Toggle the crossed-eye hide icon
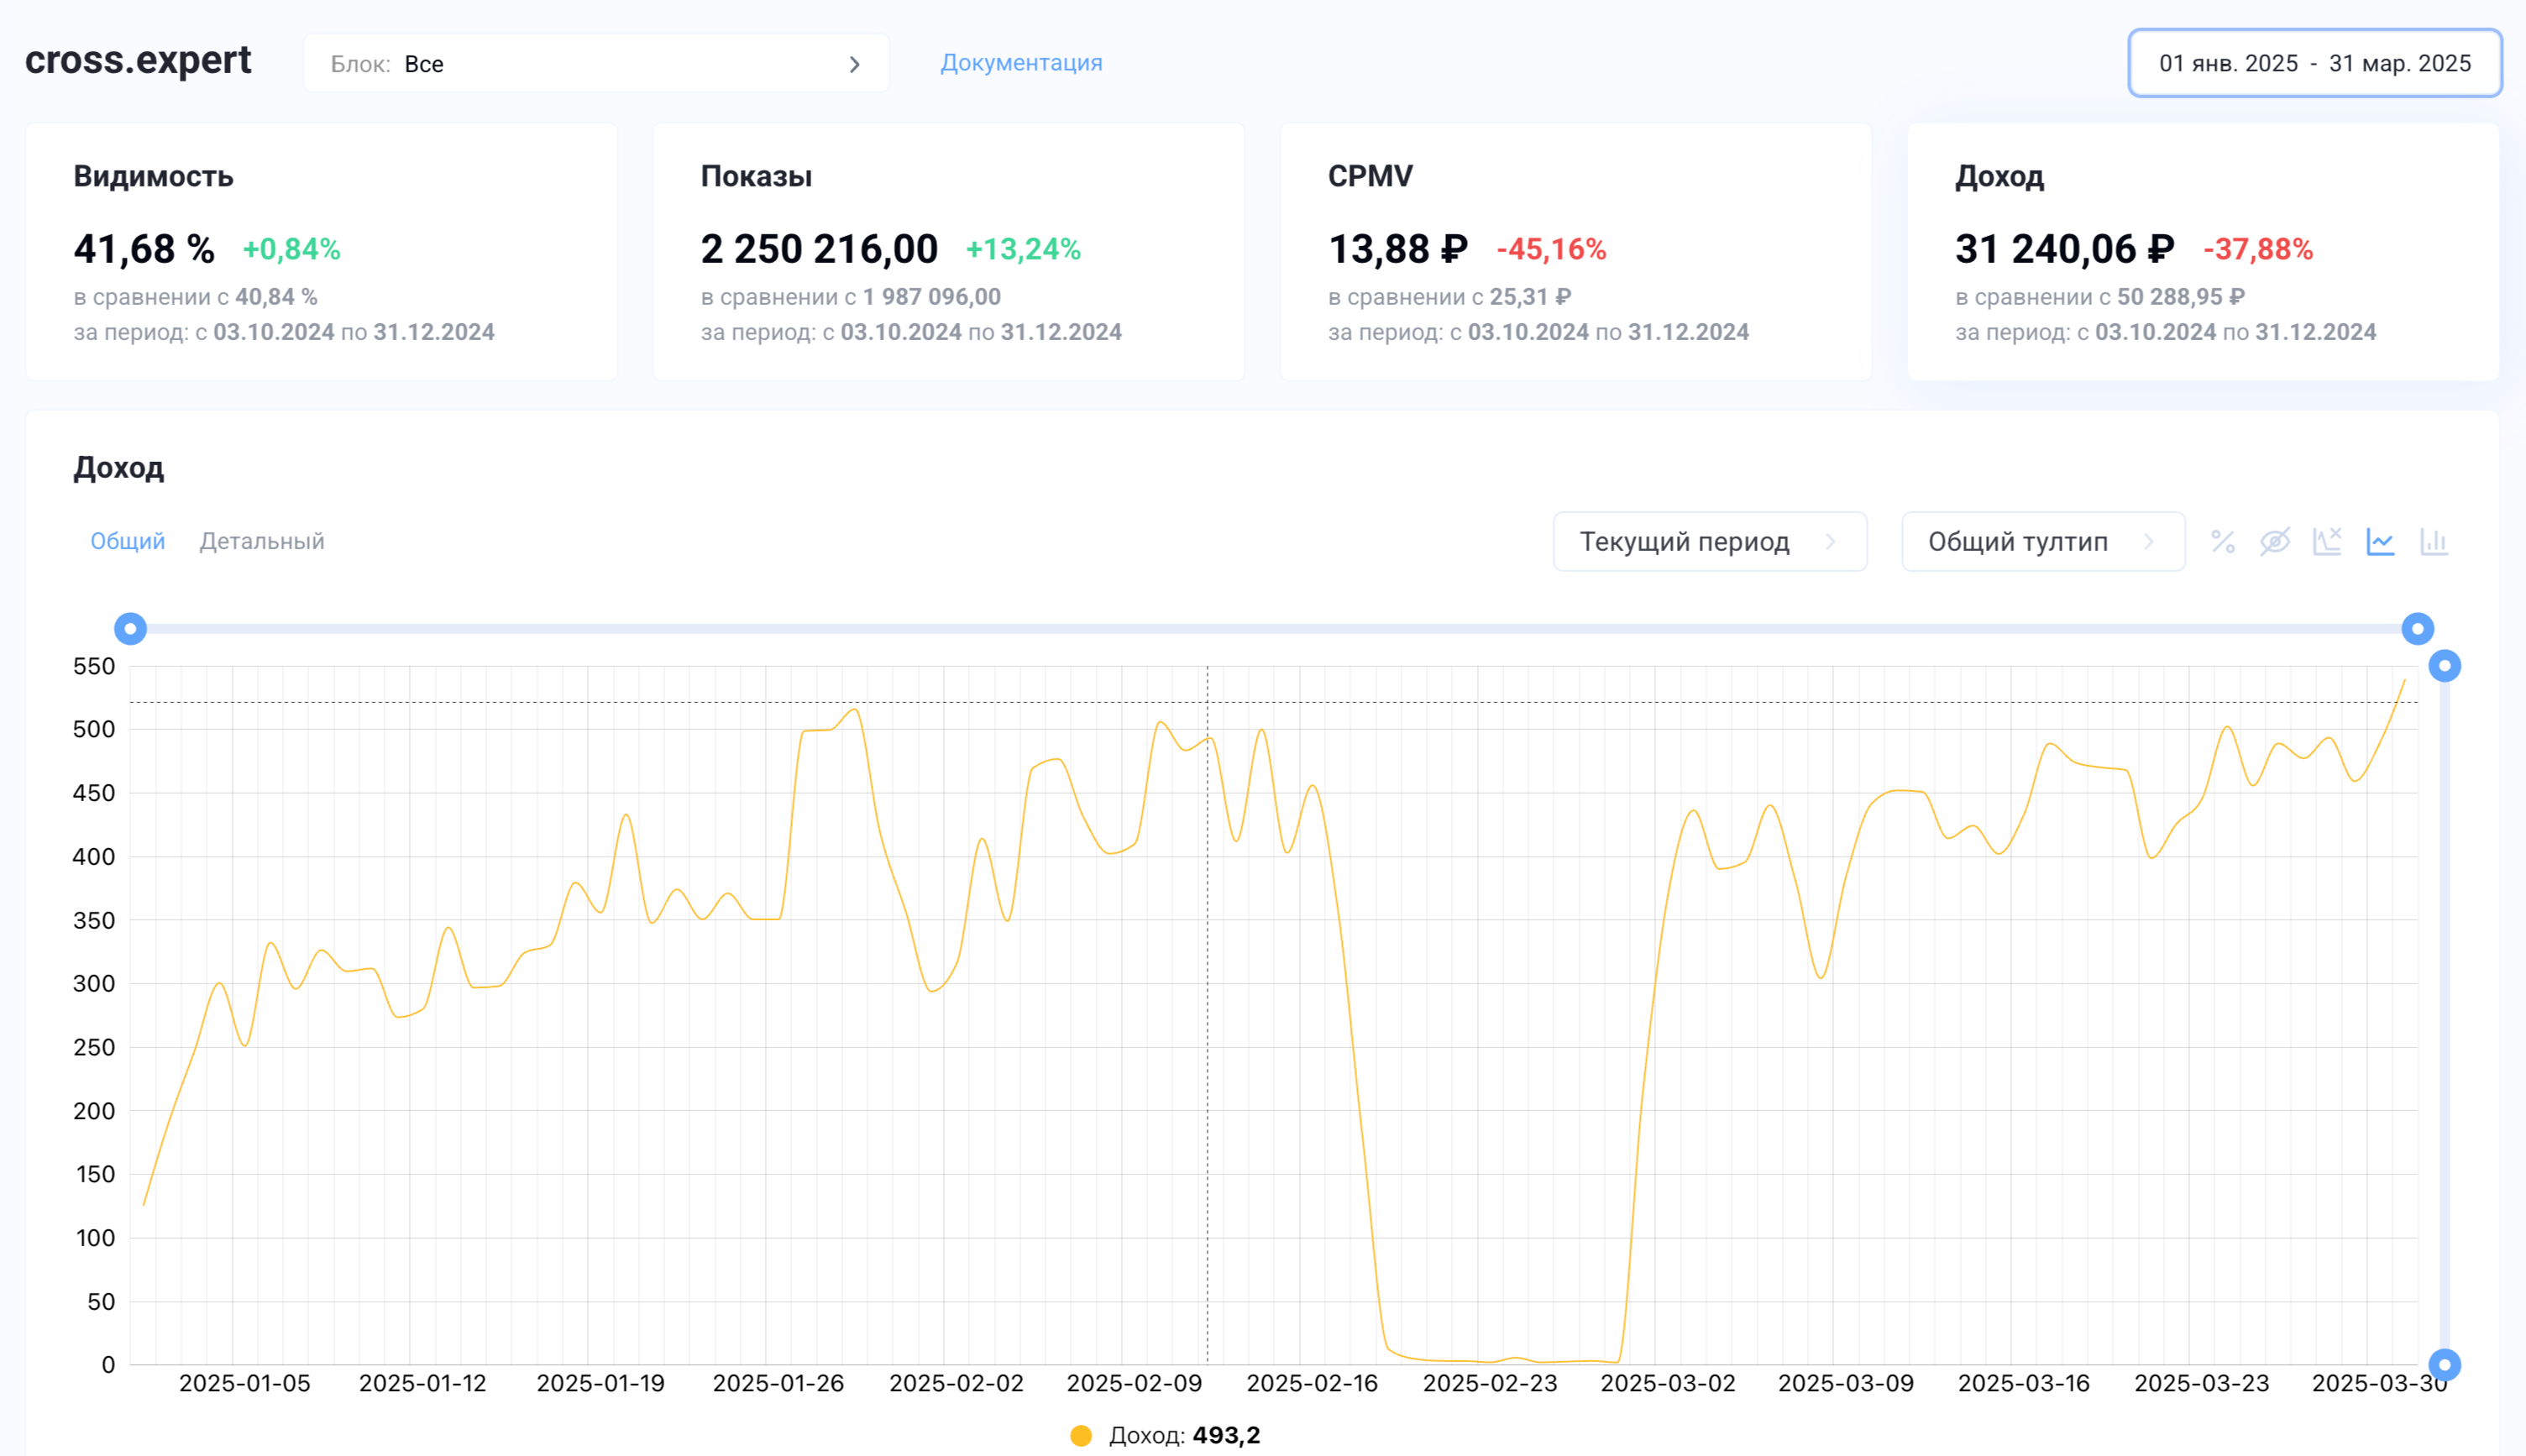This screenshot has width=2526, height=1456. click(2275, 542)
